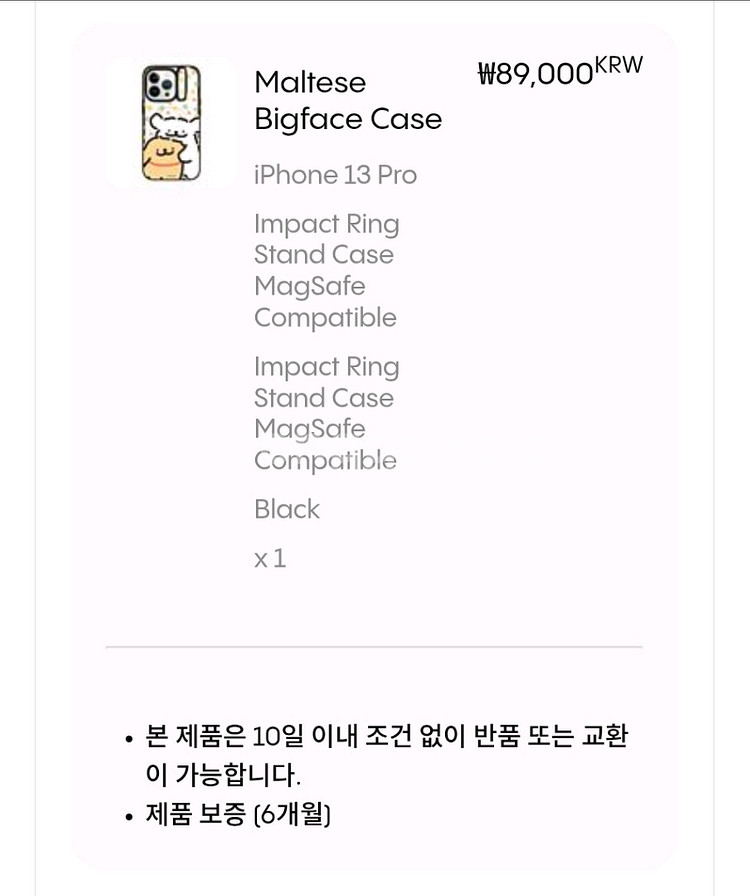
Task: Click the divider line above the policy notes
Action: pos(374,647)
